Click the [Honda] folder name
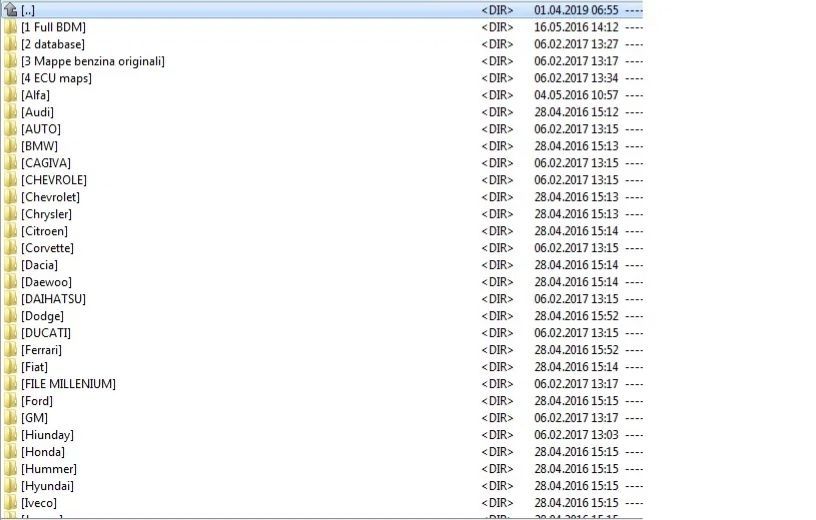816x520 pixels. [x=43, y=452]
